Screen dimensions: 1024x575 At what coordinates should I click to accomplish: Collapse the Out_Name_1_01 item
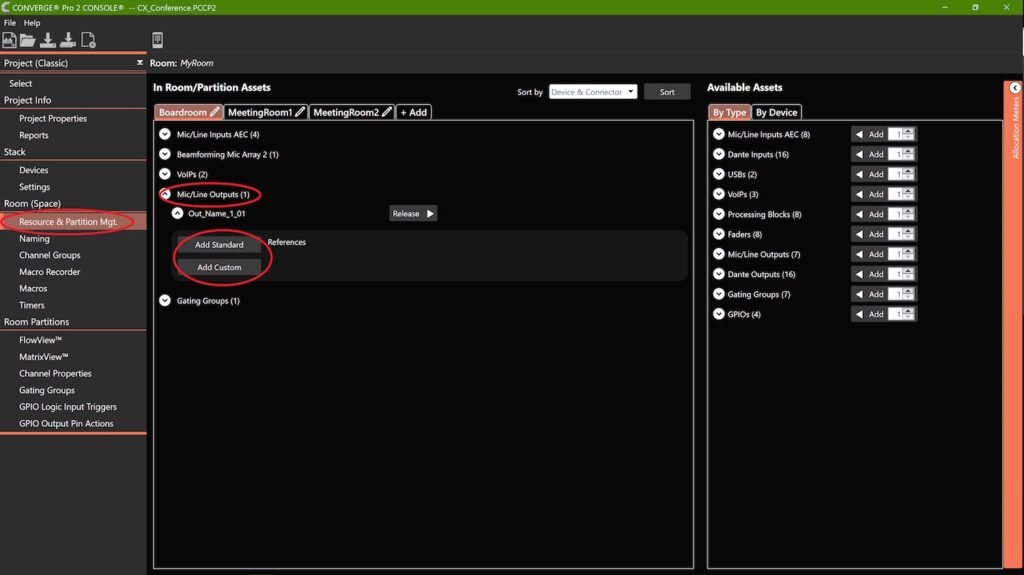click(x=177, y=213)
